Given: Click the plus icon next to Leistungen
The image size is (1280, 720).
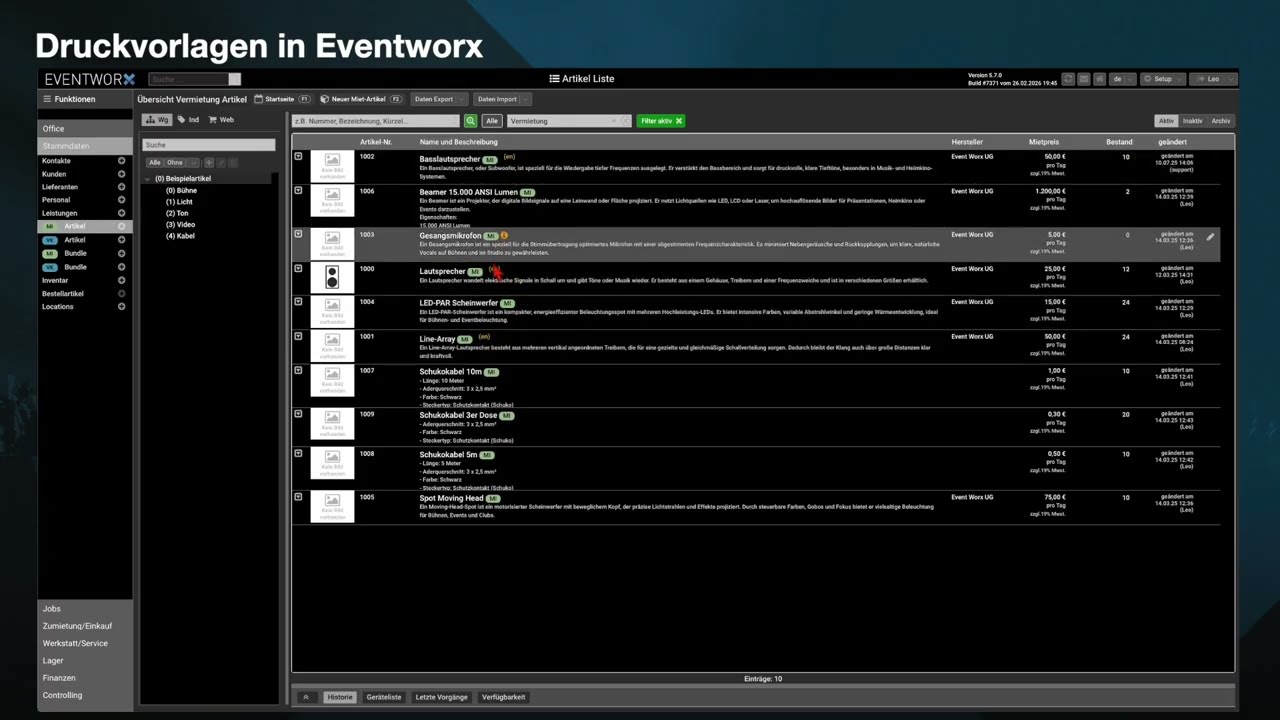Looking at the screenshot, I should coord(122,213).
